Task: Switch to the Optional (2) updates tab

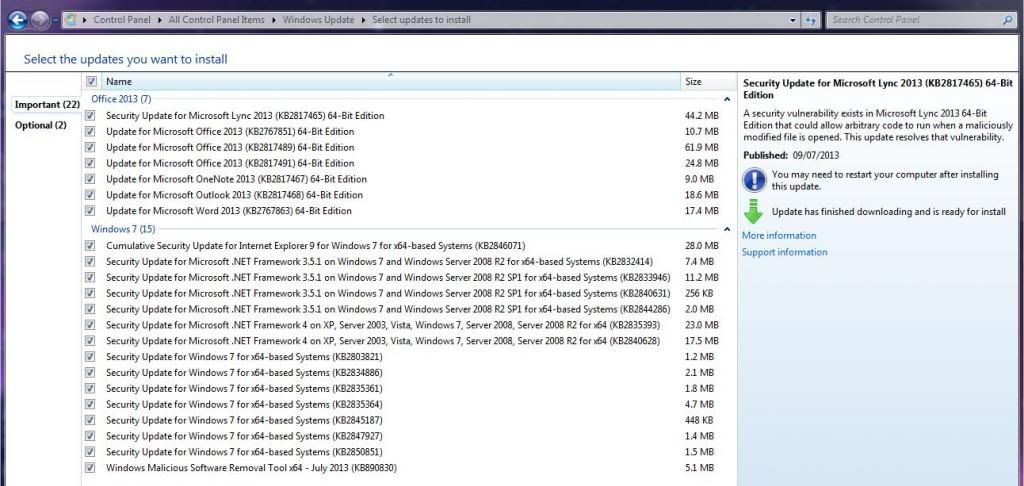Action: pyautogui.click(x=41, y=125)
